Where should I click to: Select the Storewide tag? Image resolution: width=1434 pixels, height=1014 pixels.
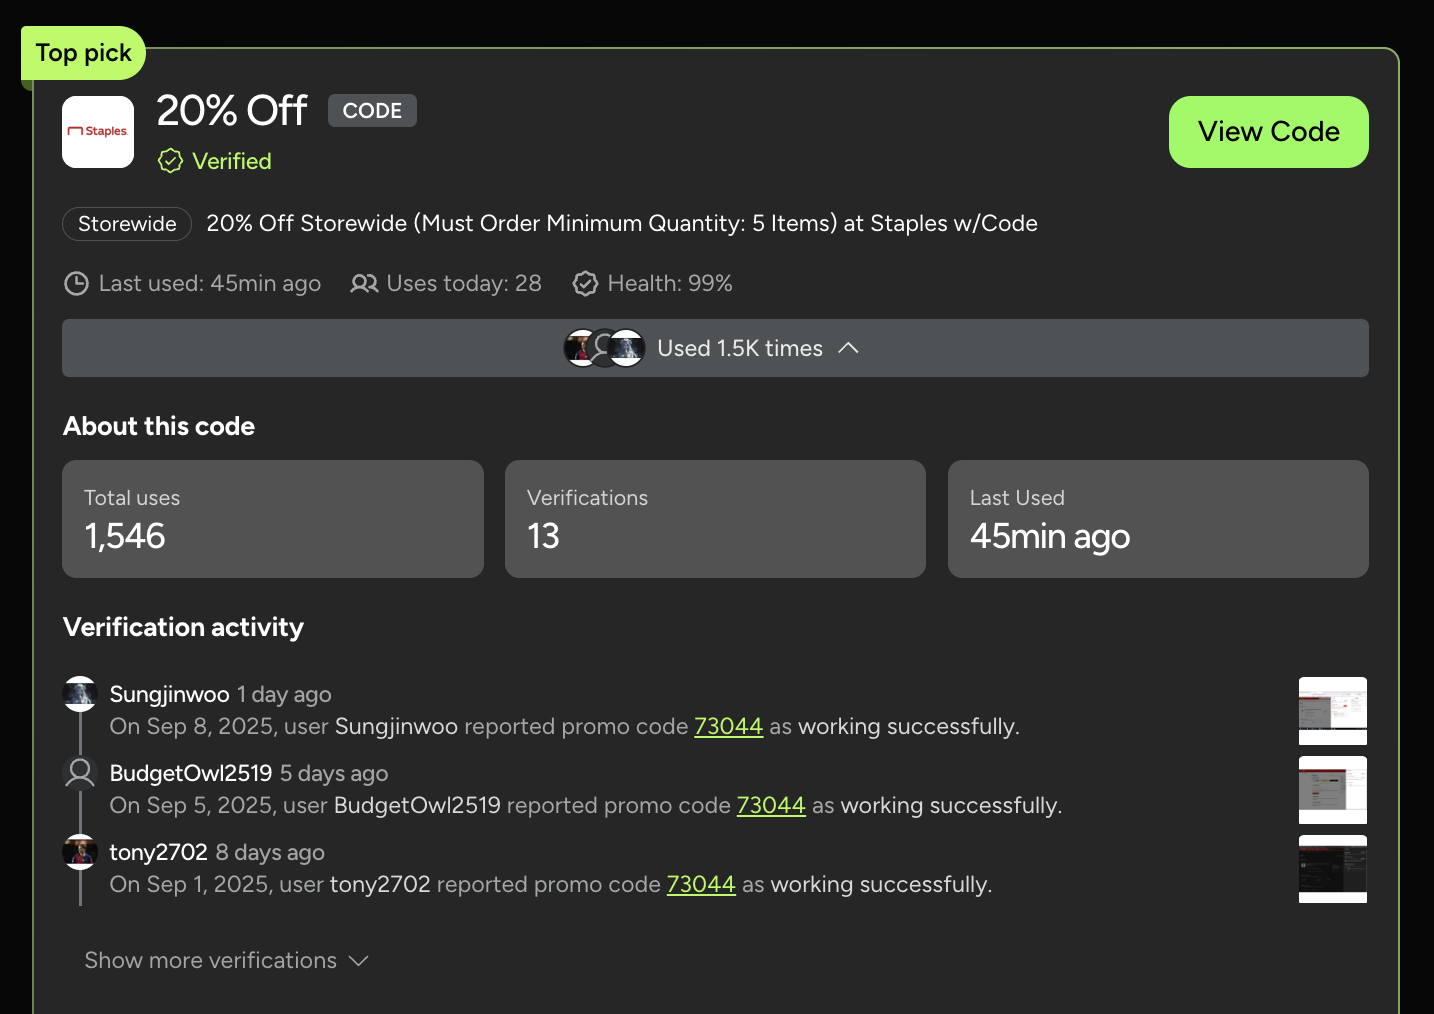click(127, 224)
